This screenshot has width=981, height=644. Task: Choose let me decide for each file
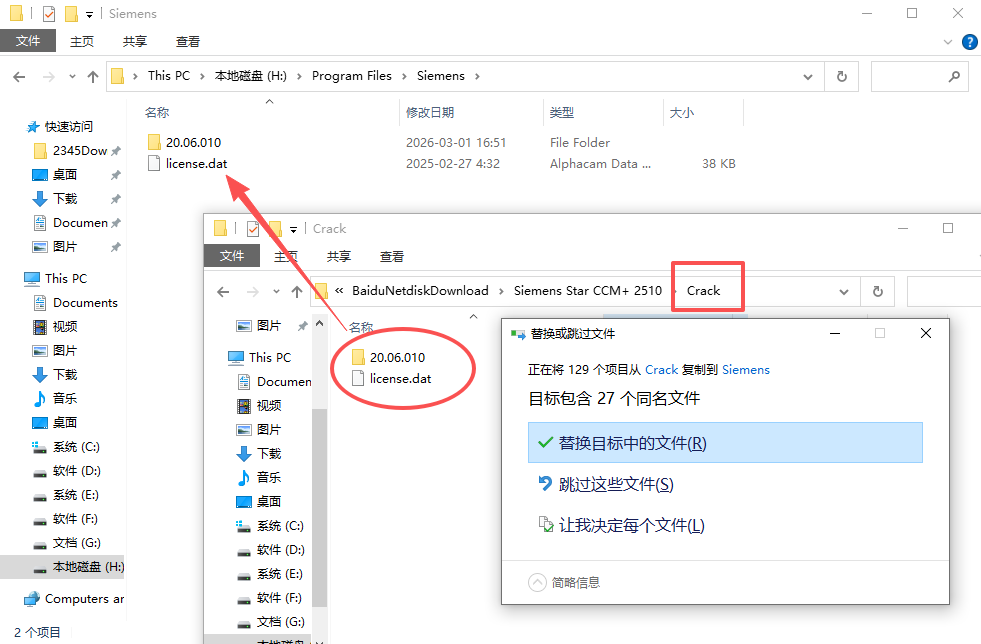point(630,526)
